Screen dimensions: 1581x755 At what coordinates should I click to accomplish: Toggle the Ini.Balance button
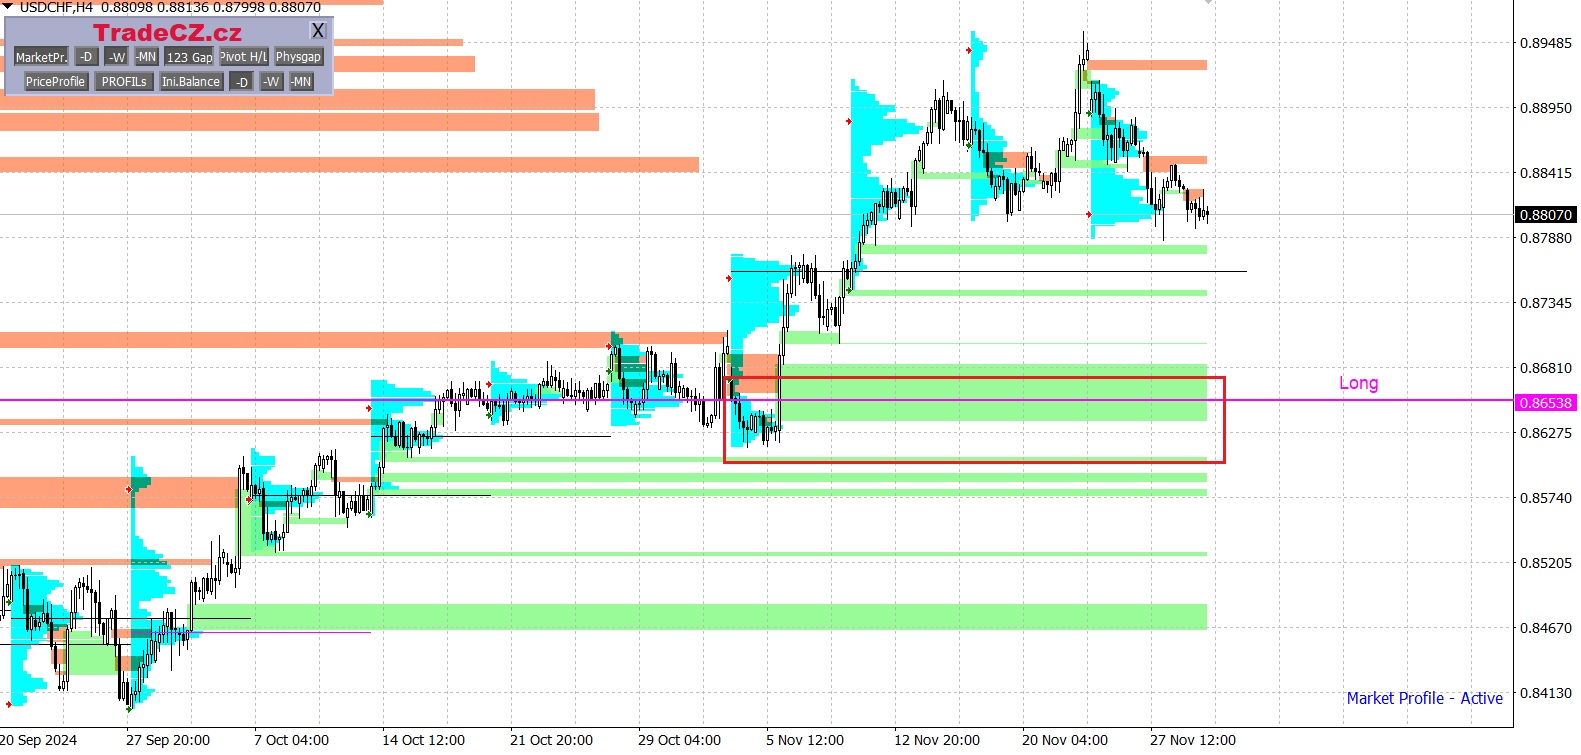coord(191,81)
